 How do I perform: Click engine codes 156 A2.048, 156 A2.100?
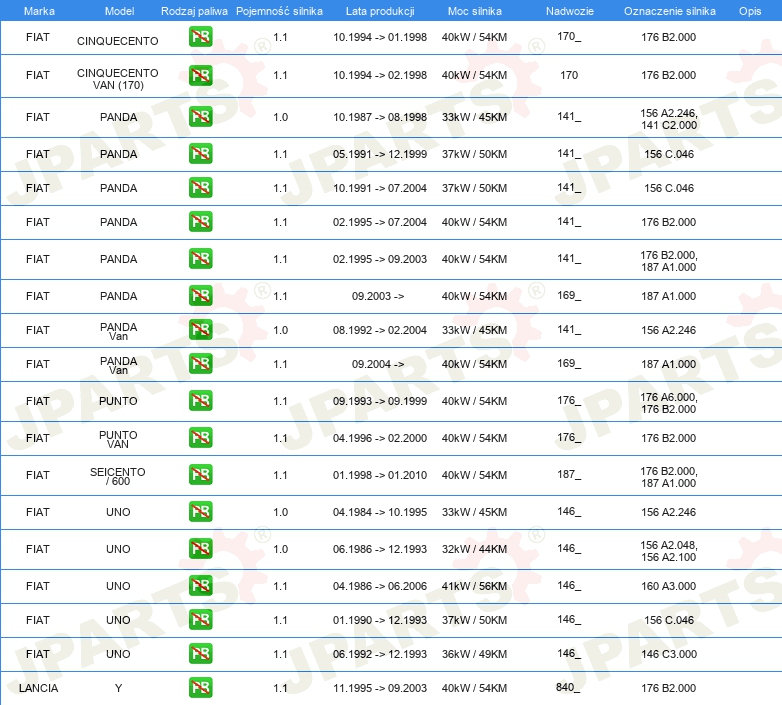pyautogui.click(x=669, y=551)
